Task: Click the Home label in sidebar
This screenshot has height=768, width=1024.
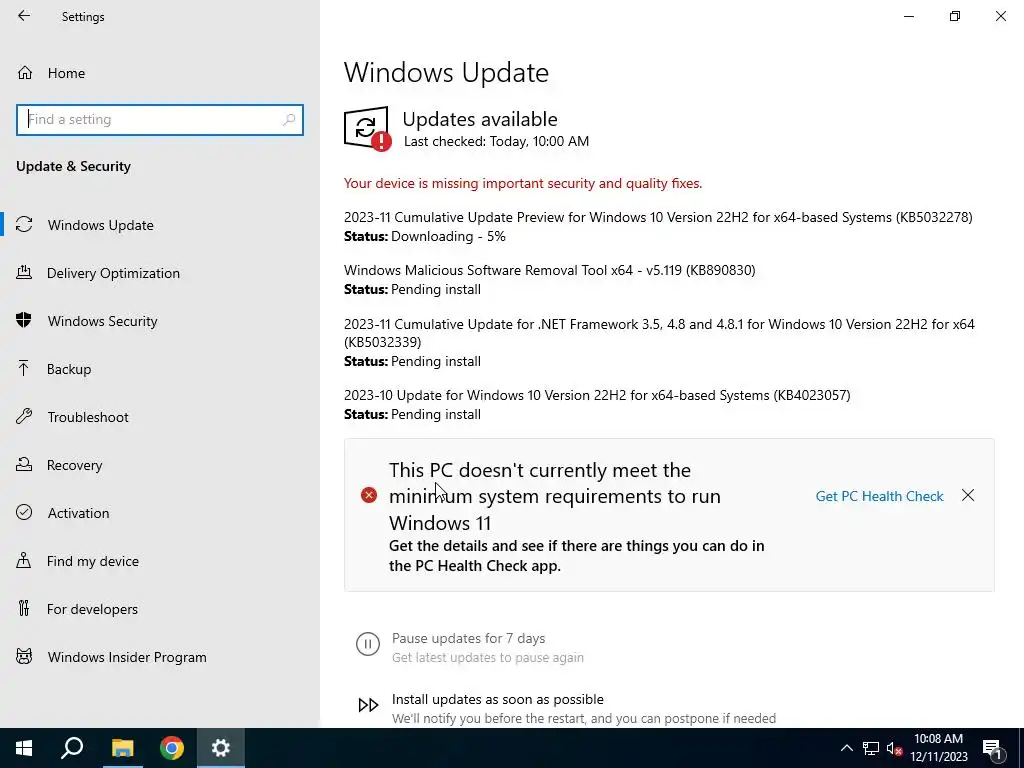Action: [x=67, y=73]
